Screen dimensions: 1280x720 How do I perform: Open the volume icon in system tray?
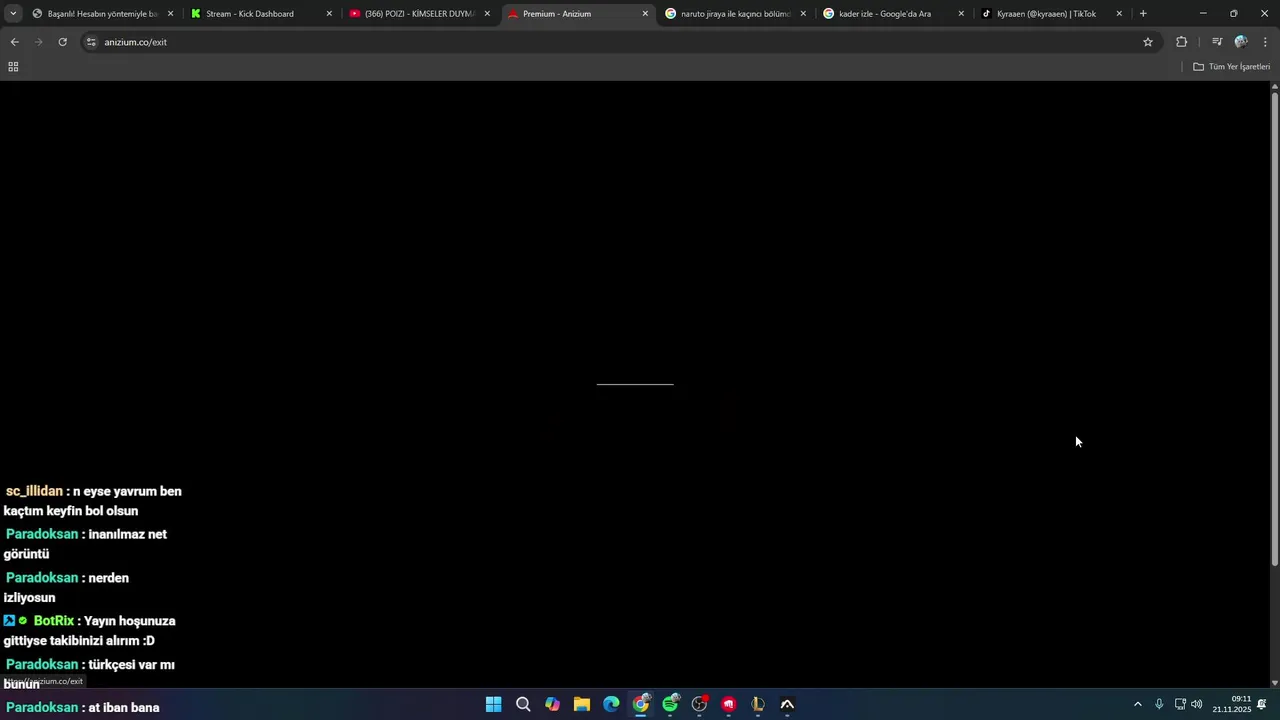(x=1197, y=704)
